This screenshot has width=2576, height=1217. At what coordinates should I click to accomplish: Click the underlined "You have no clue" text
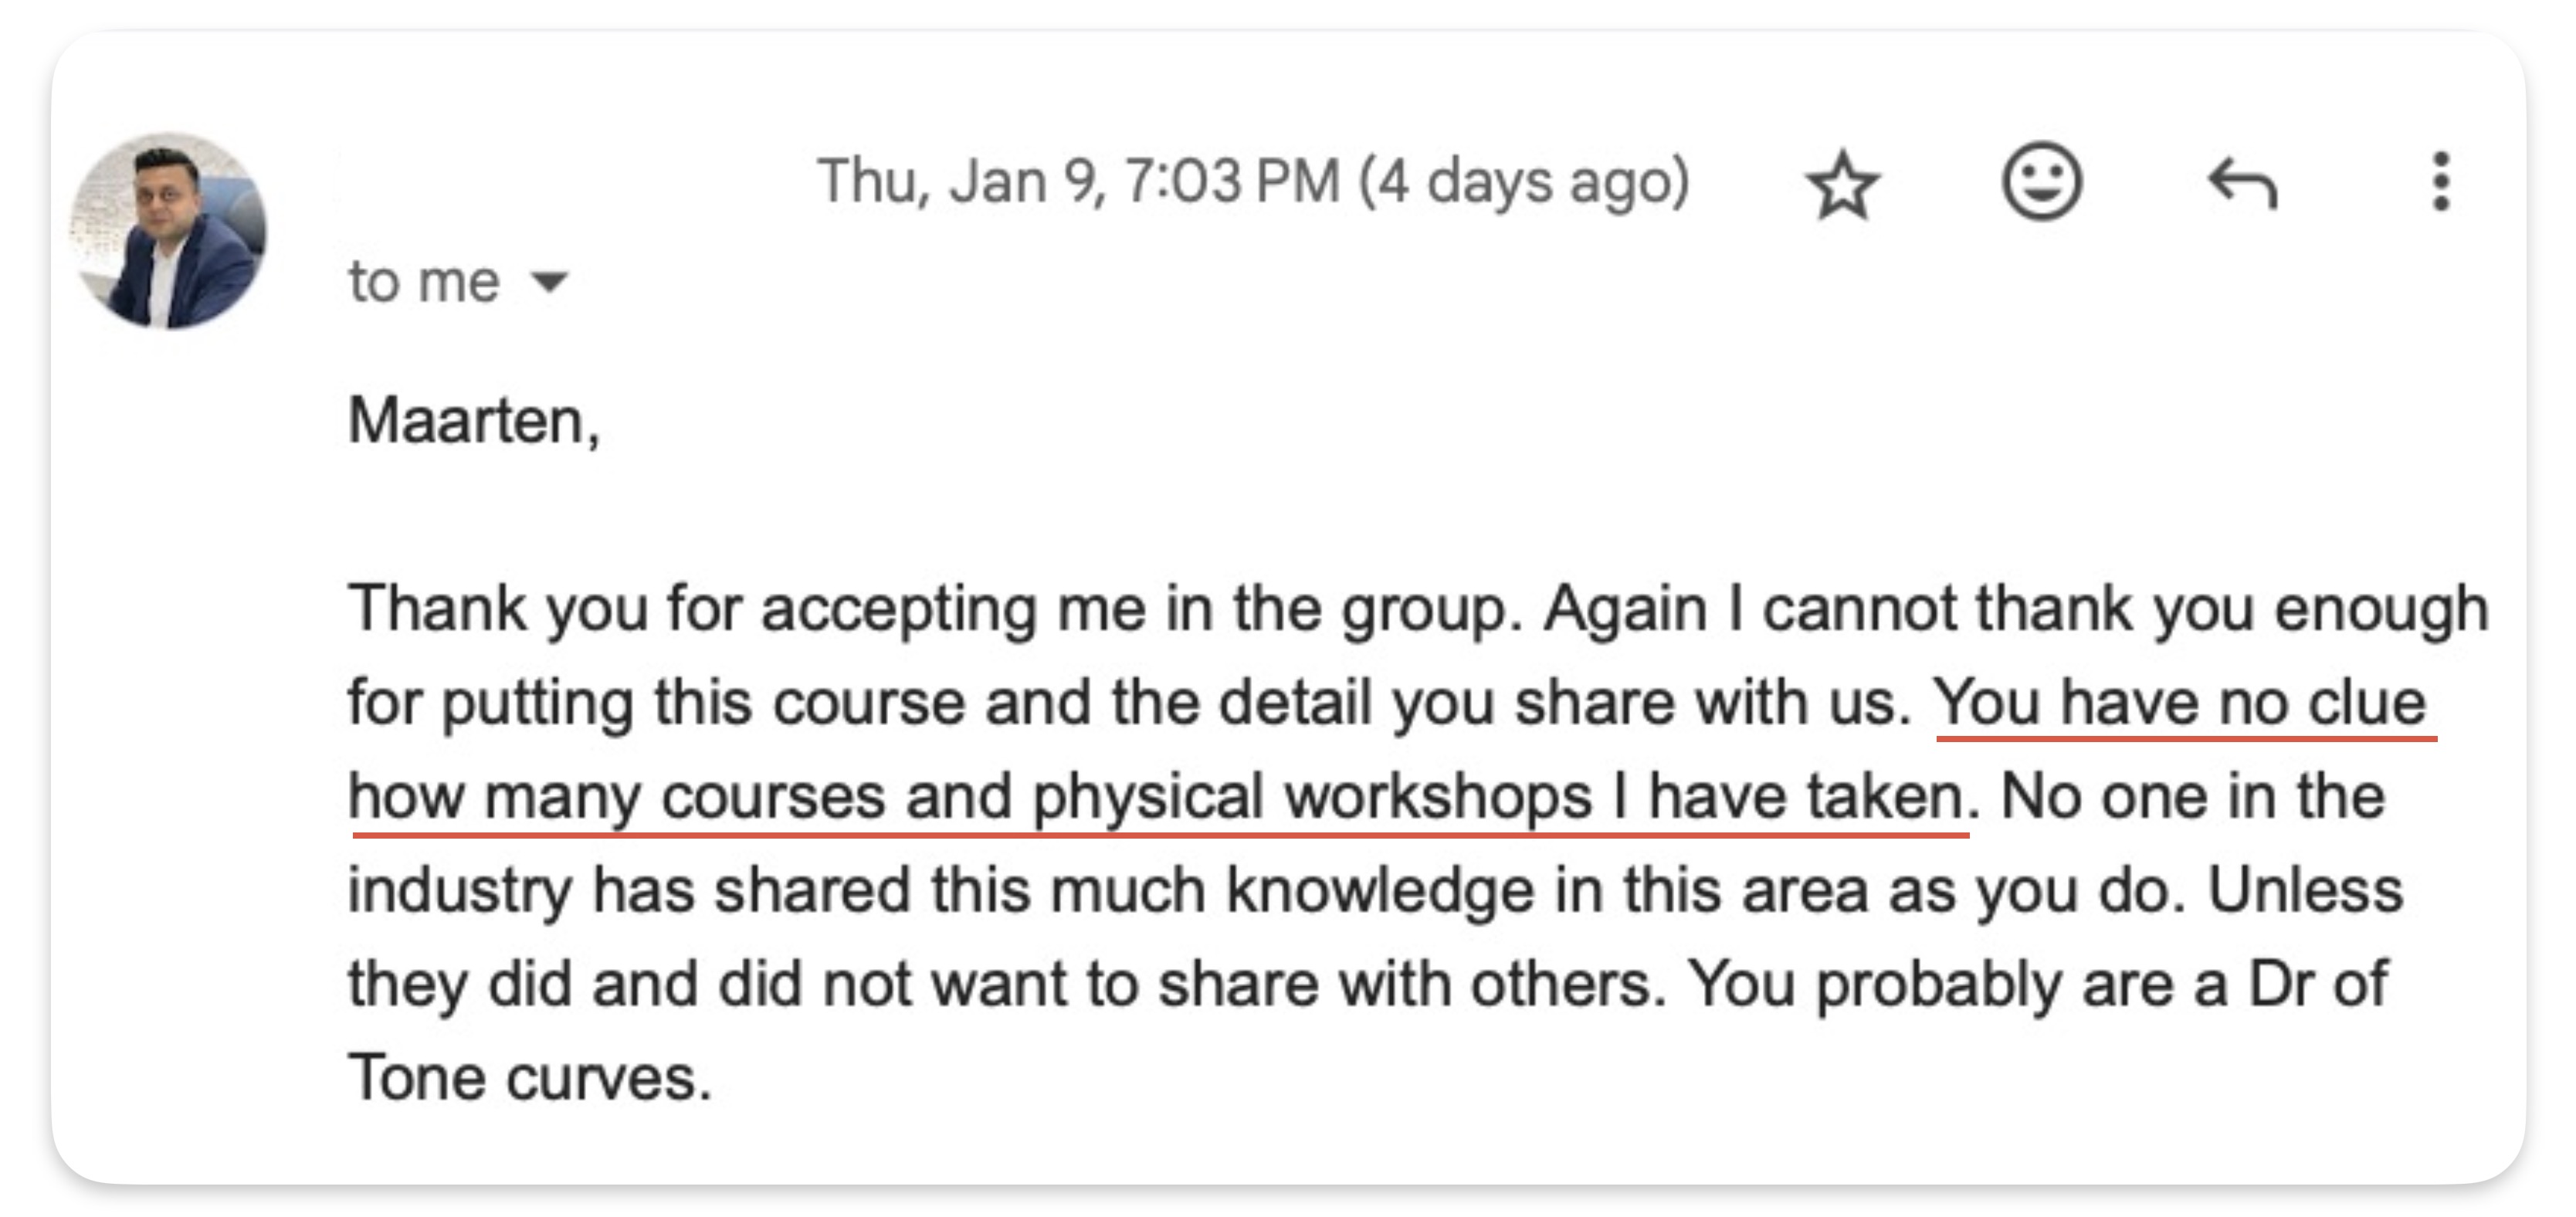(2180, 702)
